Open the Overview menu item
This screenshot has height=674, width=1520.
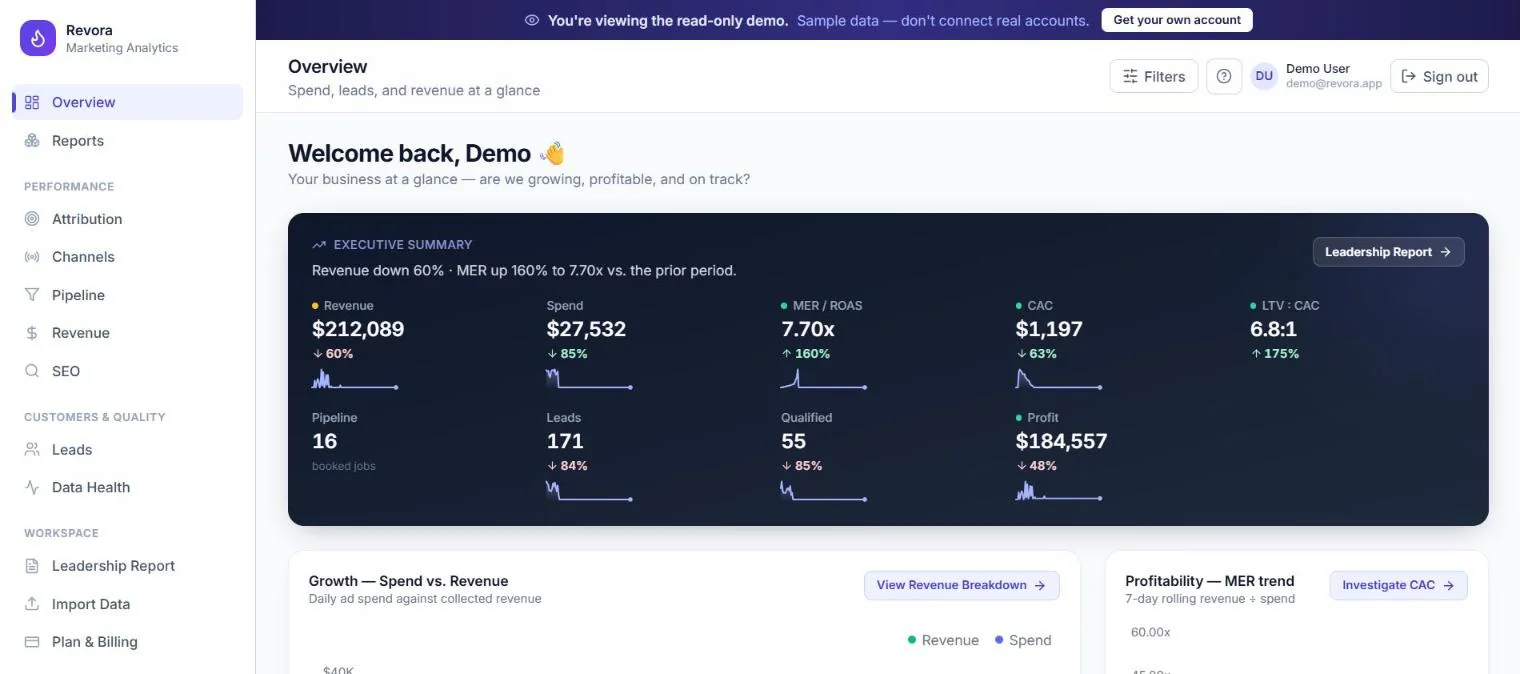click(128, 102)
